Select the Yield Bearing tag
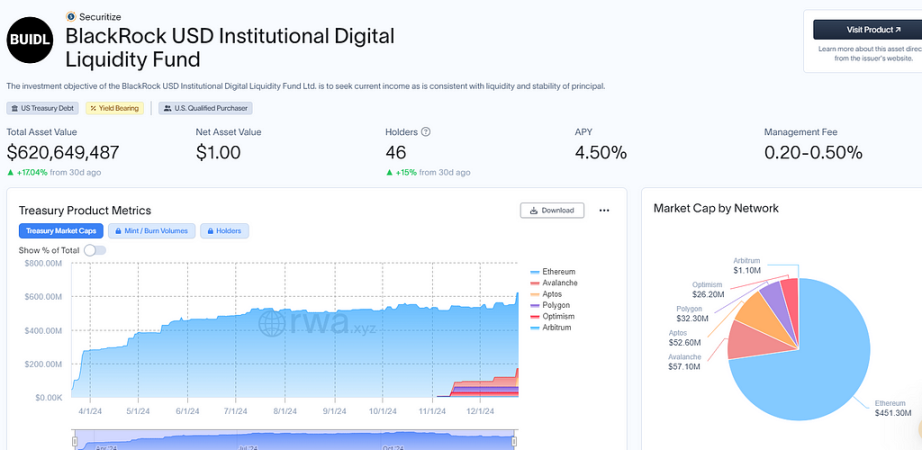 point(115,108)
